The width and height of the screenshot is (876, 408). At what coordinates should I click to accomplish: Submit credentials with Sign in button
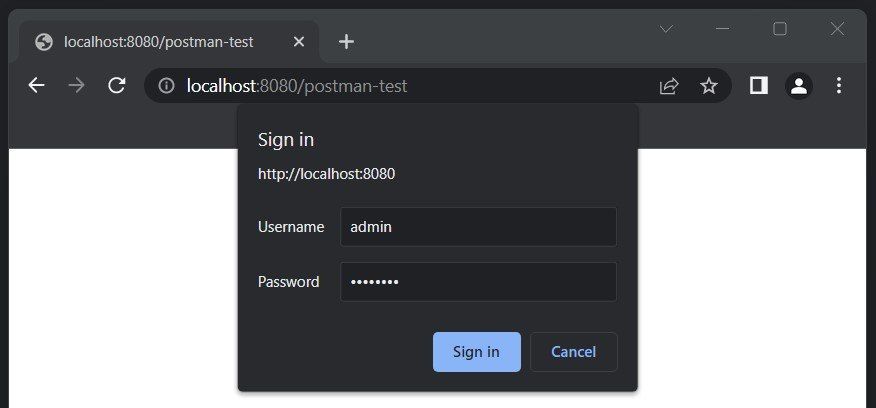click(x=477, y=352)
